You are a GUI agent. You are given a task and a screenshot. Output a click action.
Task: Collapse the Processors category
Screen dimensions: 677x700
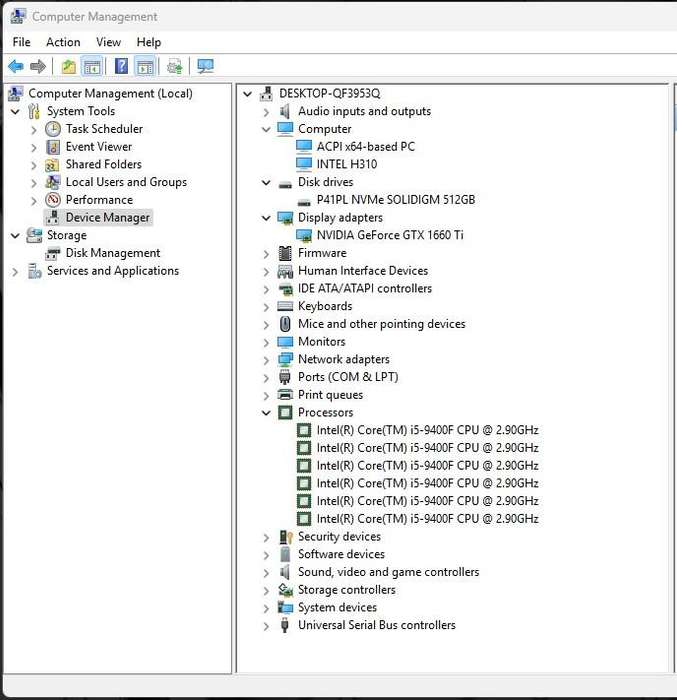coord(266,413)
